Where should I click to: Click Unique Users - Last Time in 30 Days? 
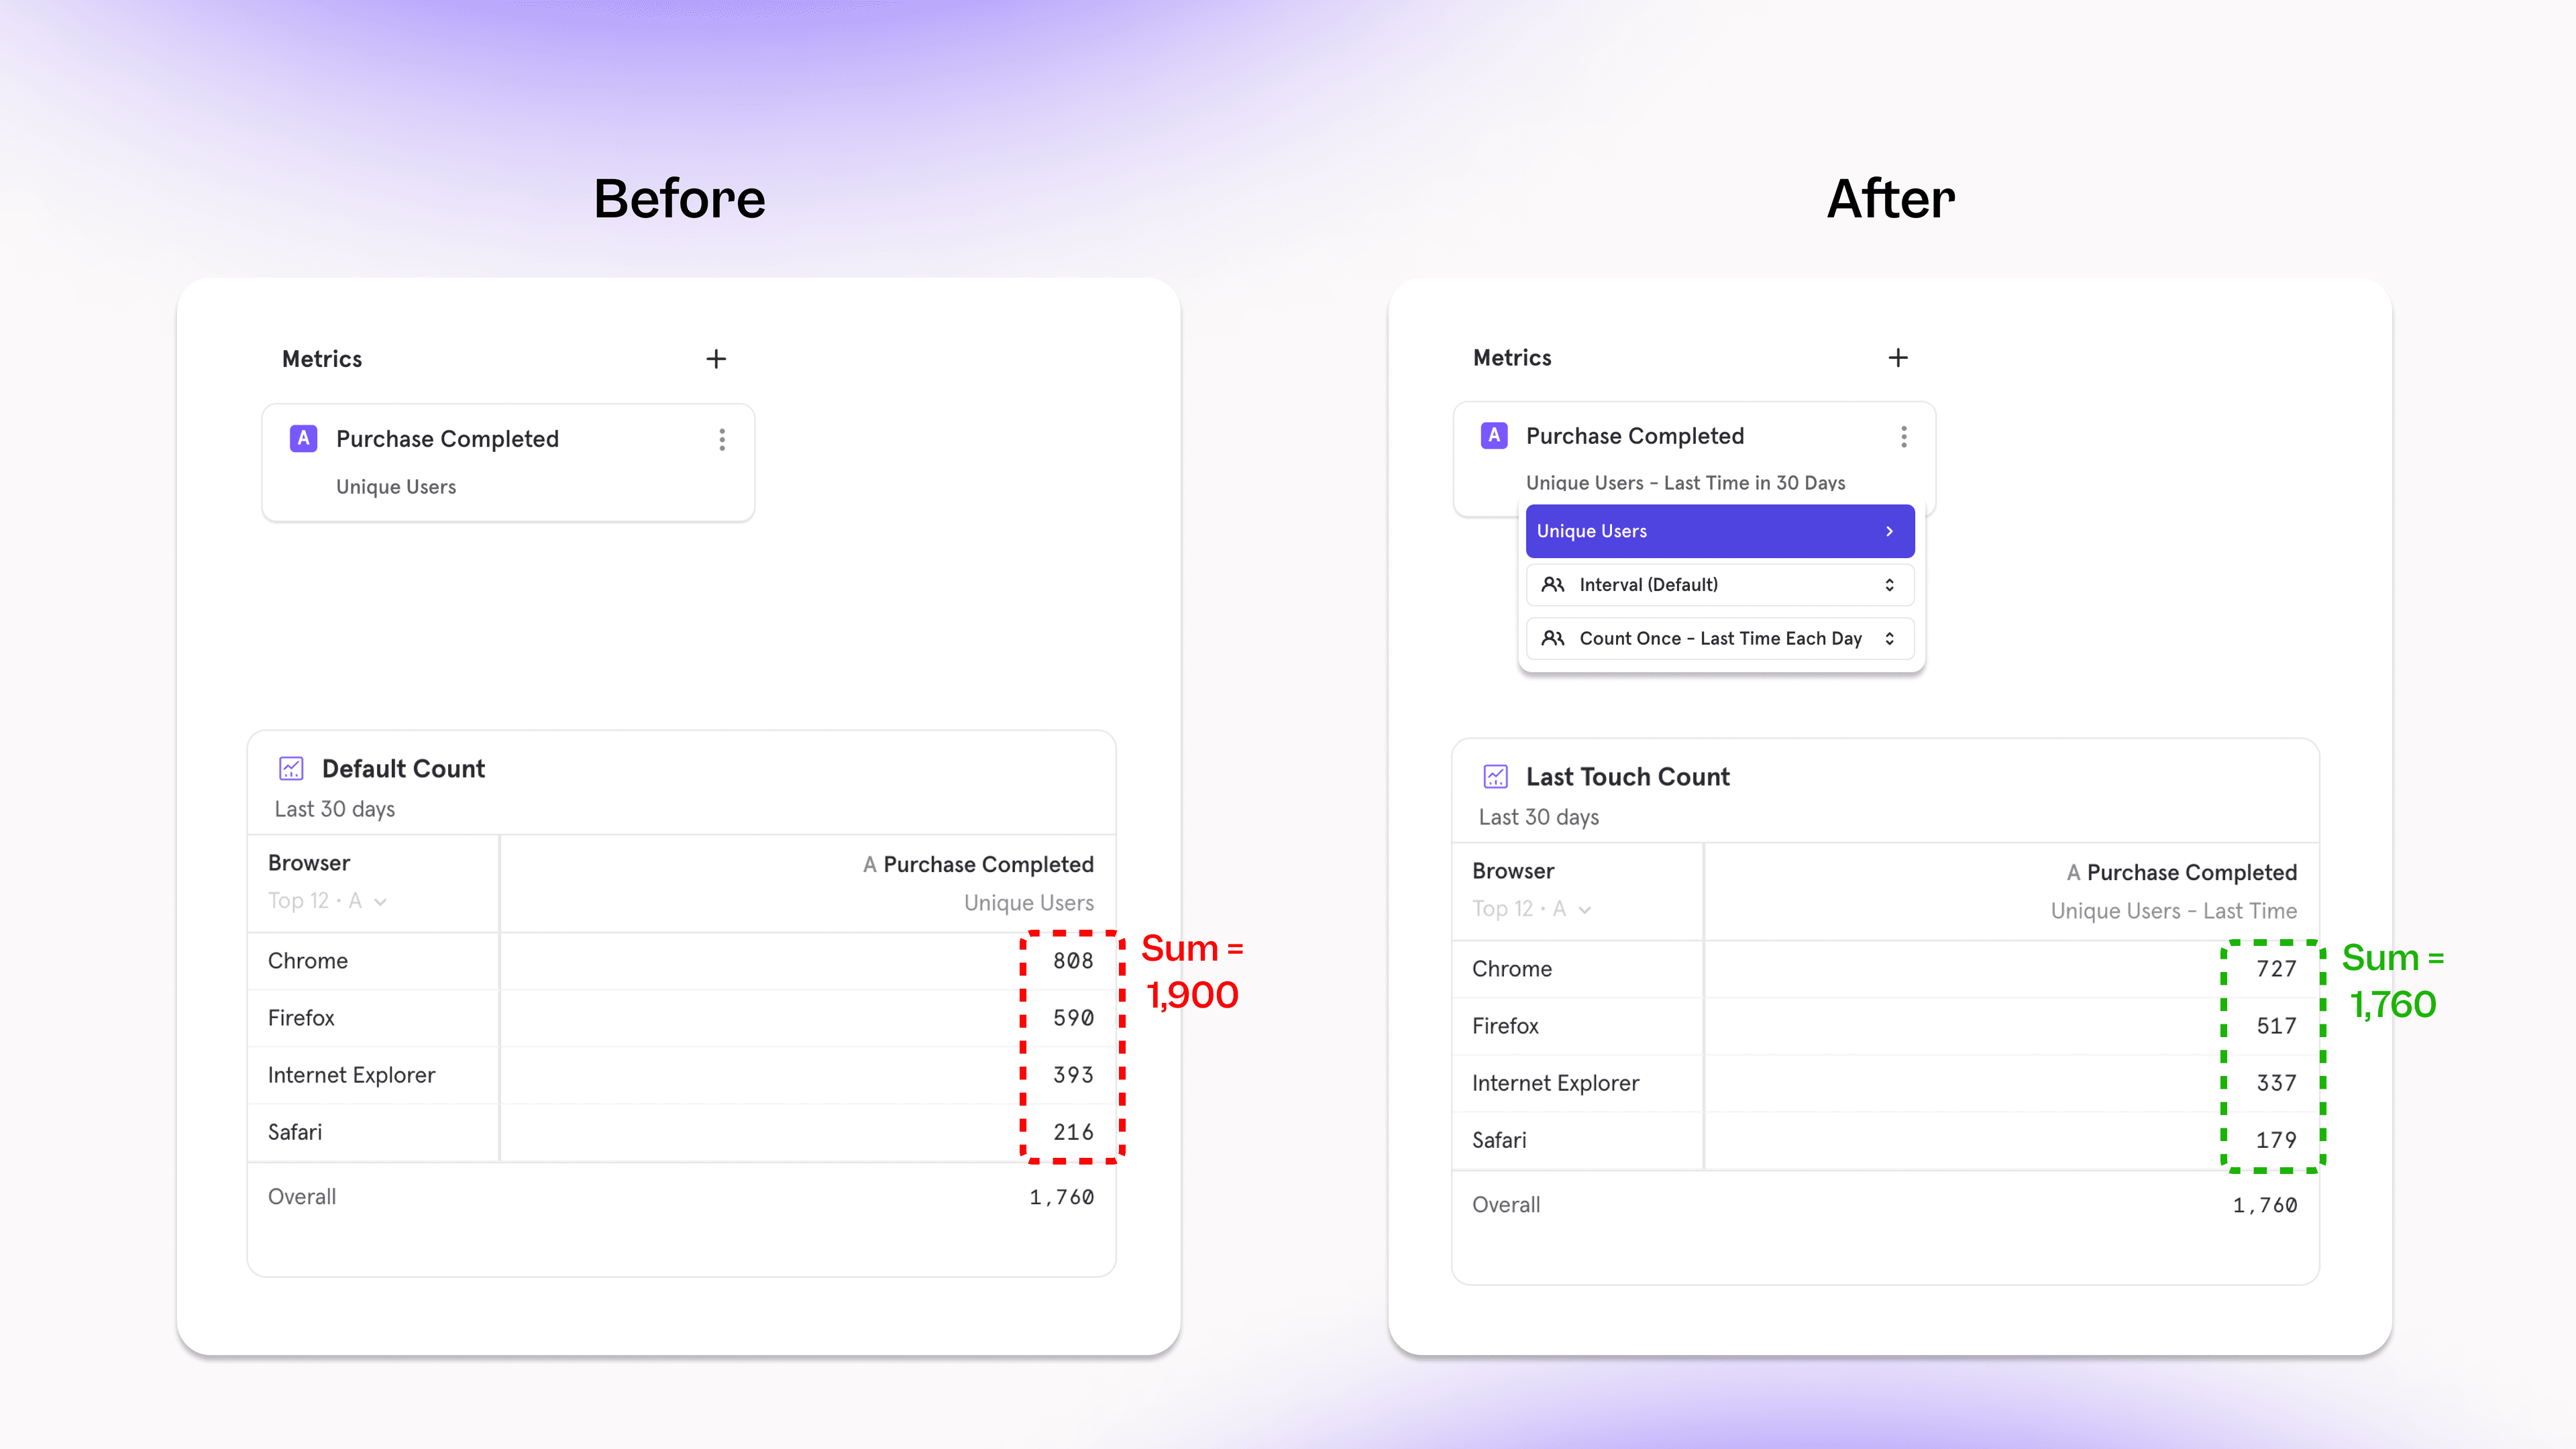1686,483
